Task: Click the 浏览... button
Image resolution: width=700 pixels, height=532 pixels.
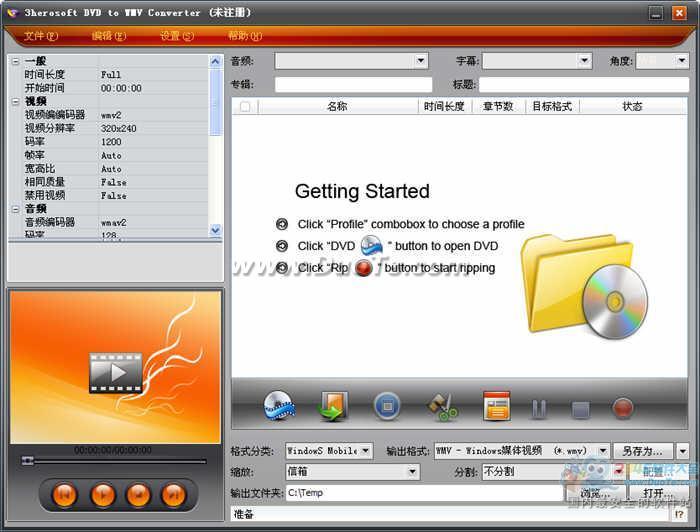Action: coord(596,493)
